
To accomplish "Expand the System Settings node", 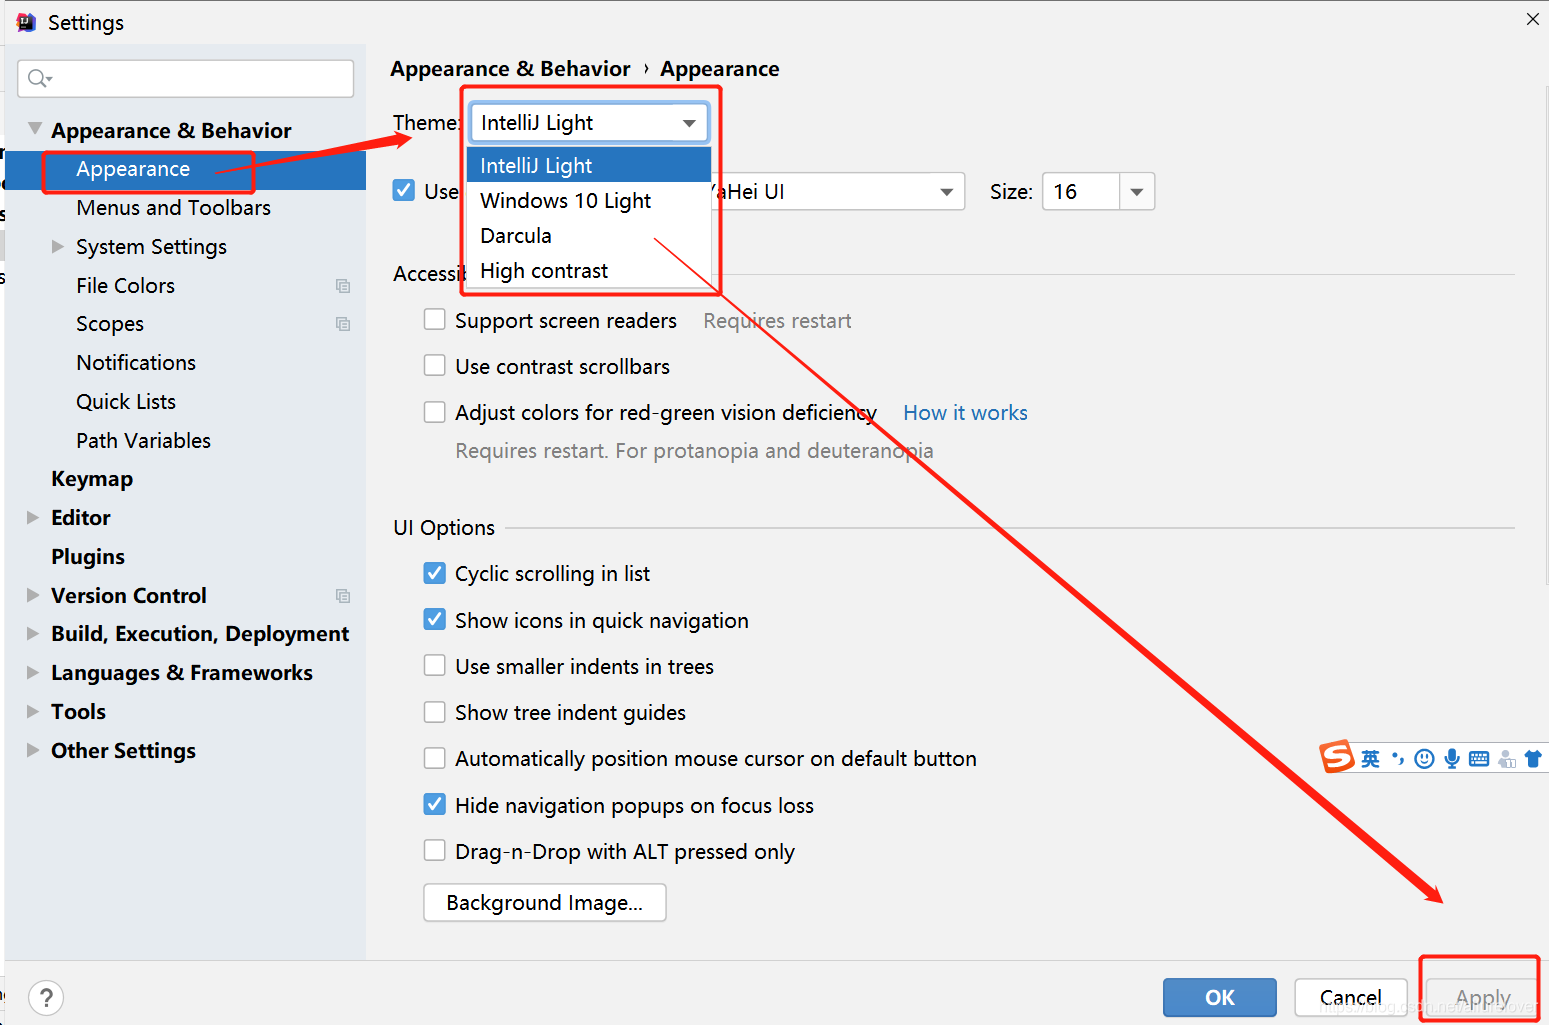I will click(58, 246).
